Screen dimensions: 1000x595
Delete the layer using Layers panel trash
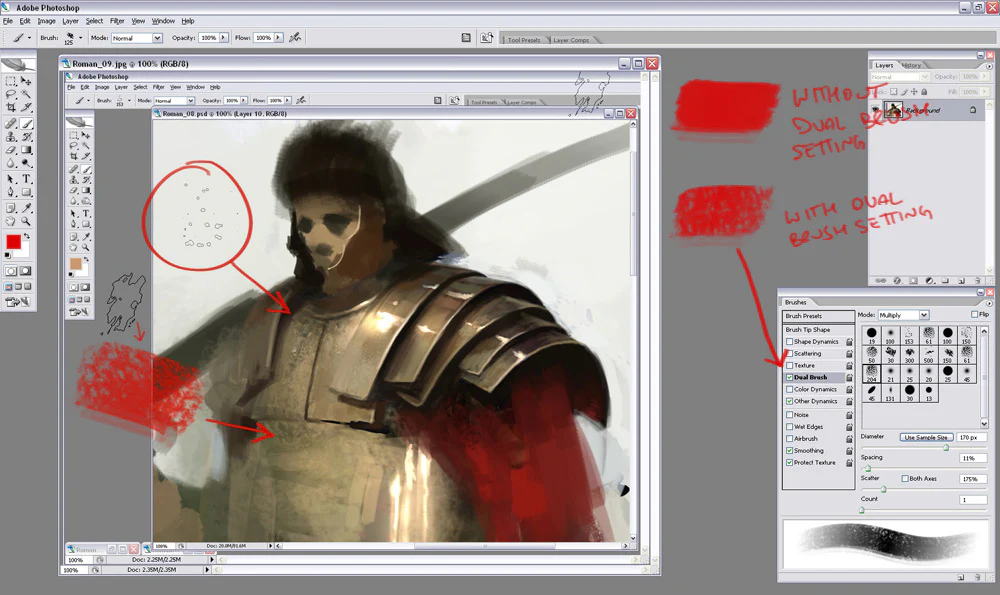coord(978,281)
